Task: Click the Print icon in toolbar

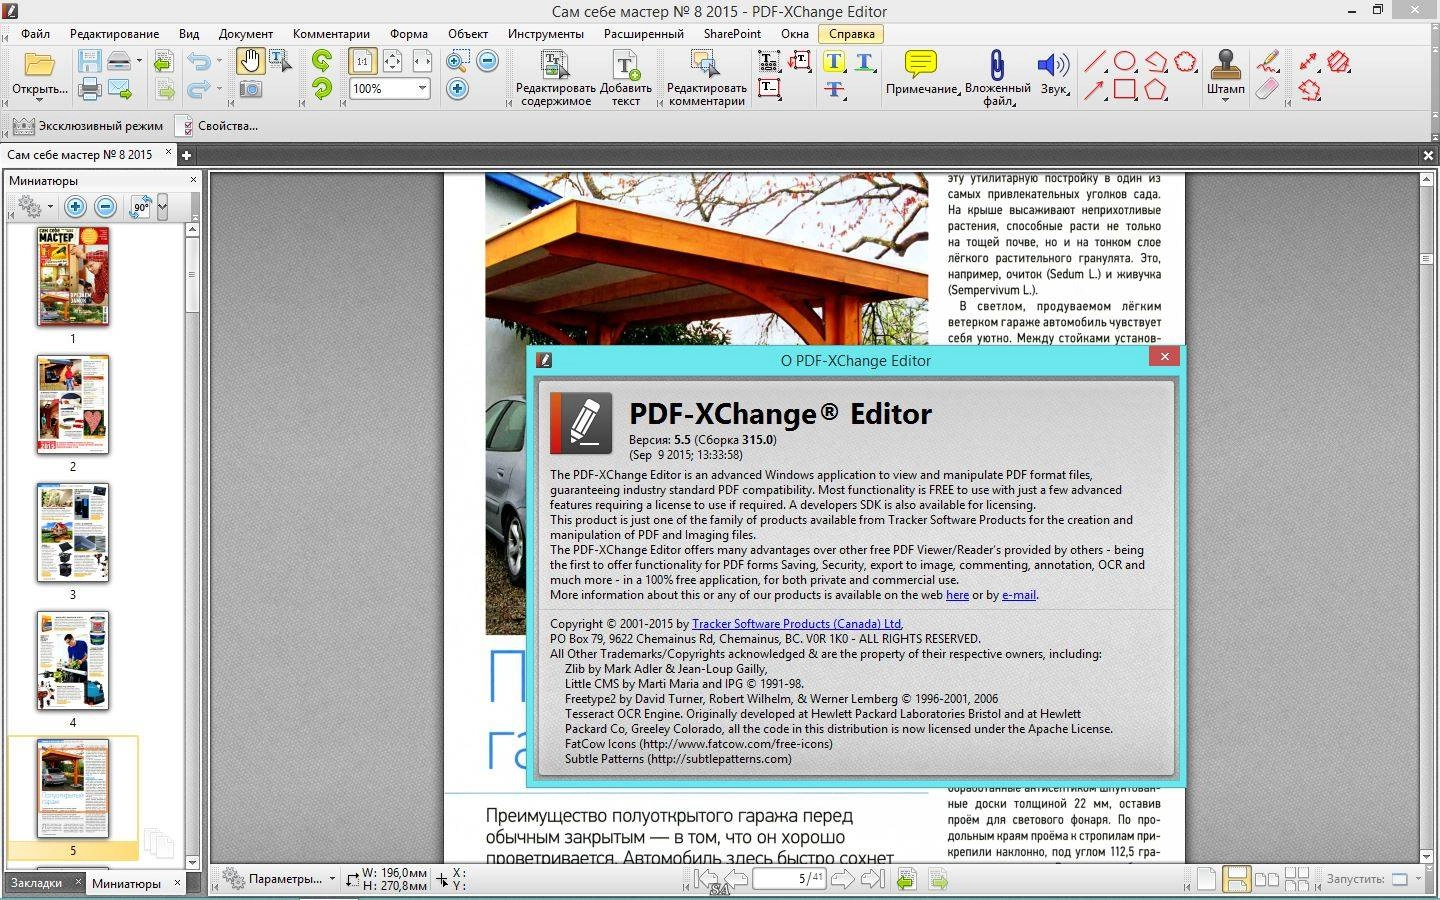Action: (x=90, y=89)
